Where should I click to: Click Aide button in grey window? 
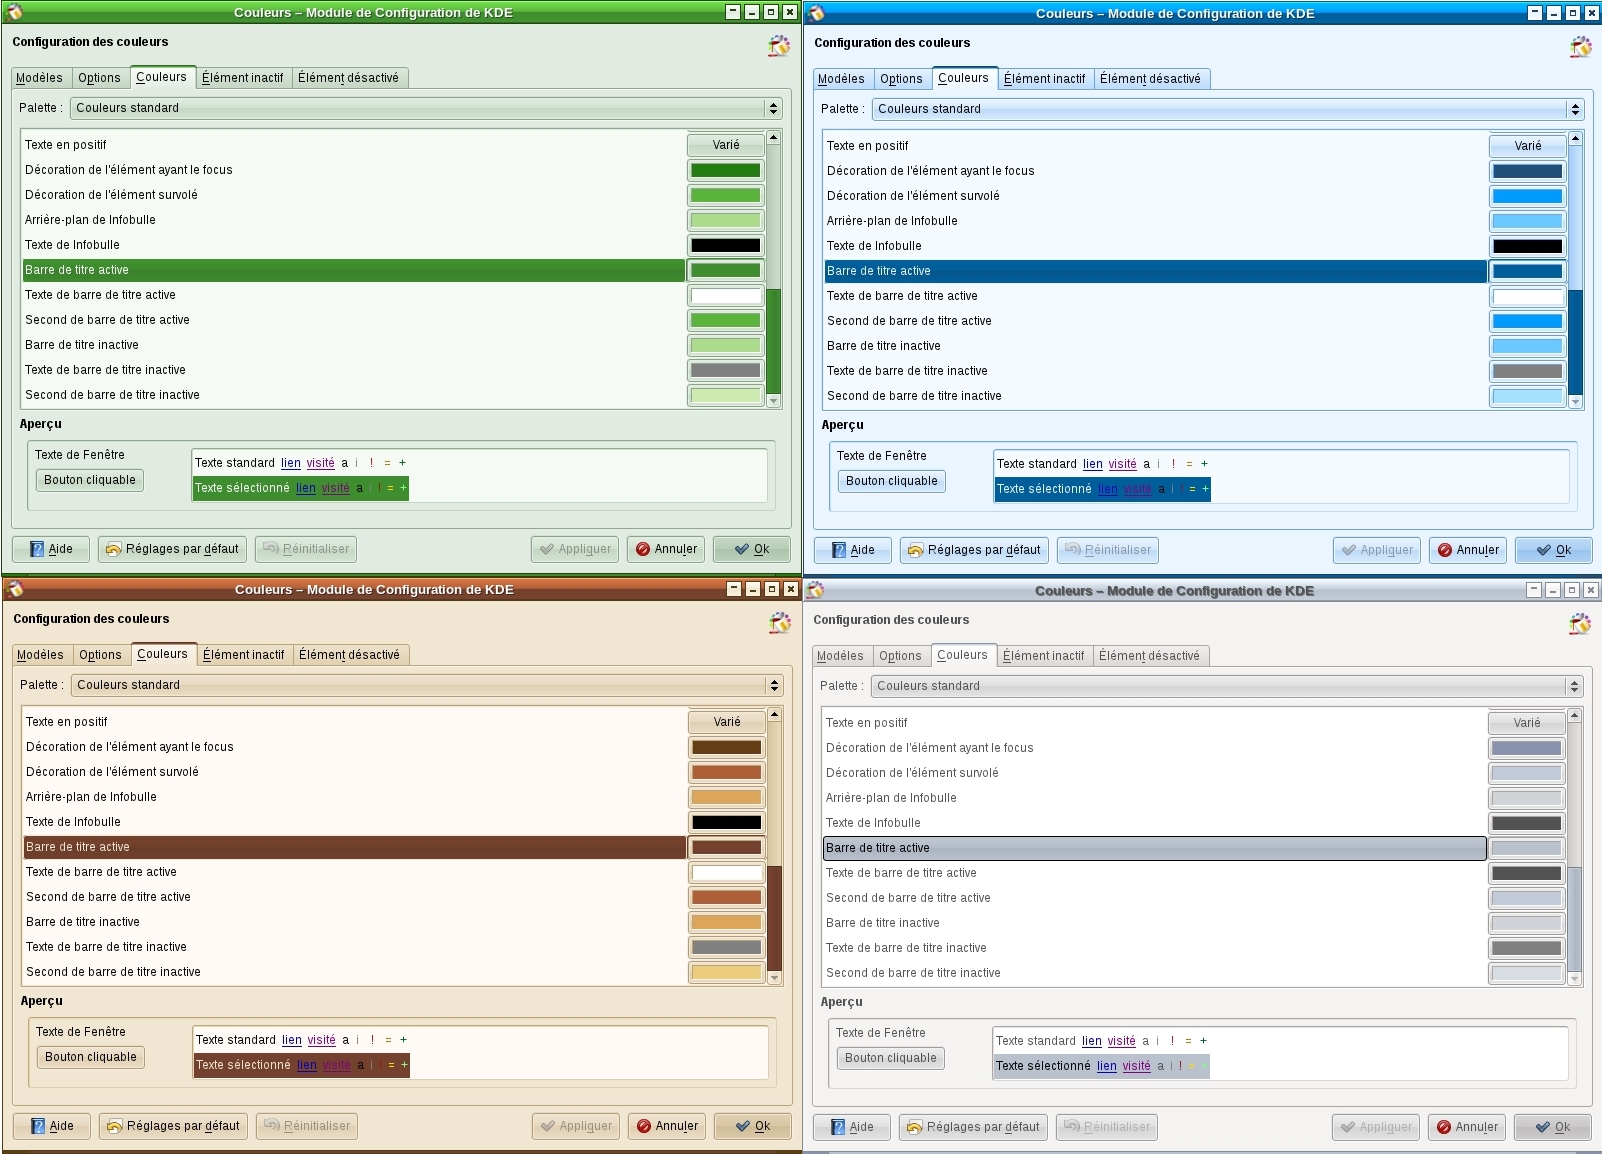tap(851, 1127)
